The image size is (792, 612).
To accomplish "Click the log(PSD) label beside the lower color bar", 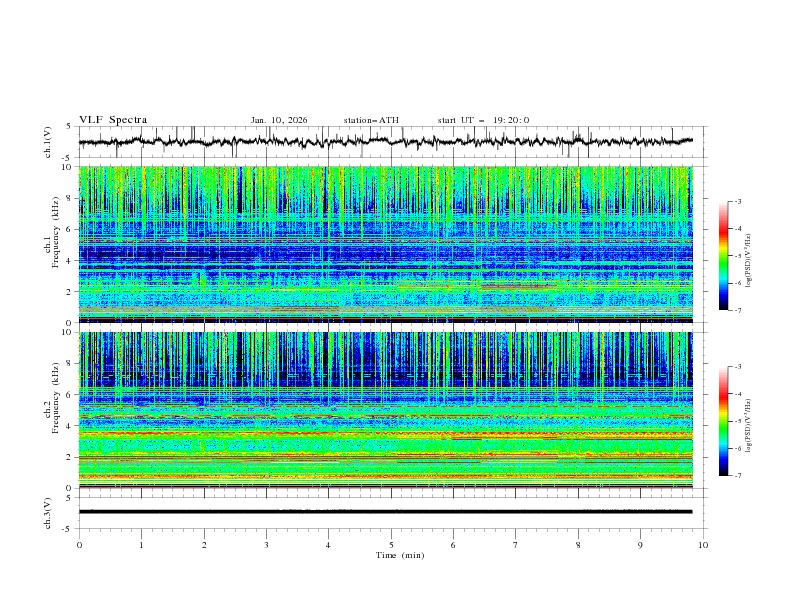I will pyautogui.click(x=750, y=421).
